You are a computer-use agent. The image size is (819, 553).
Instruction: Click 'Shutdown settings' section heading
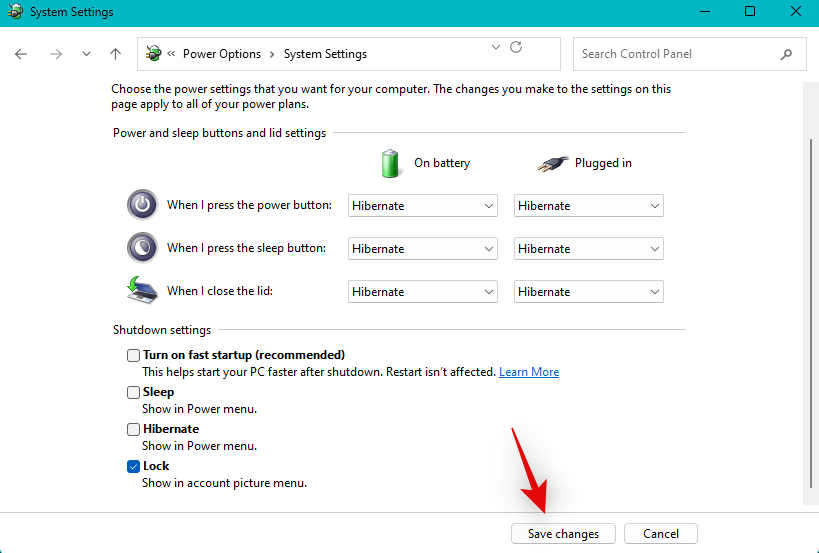point(162,330)
